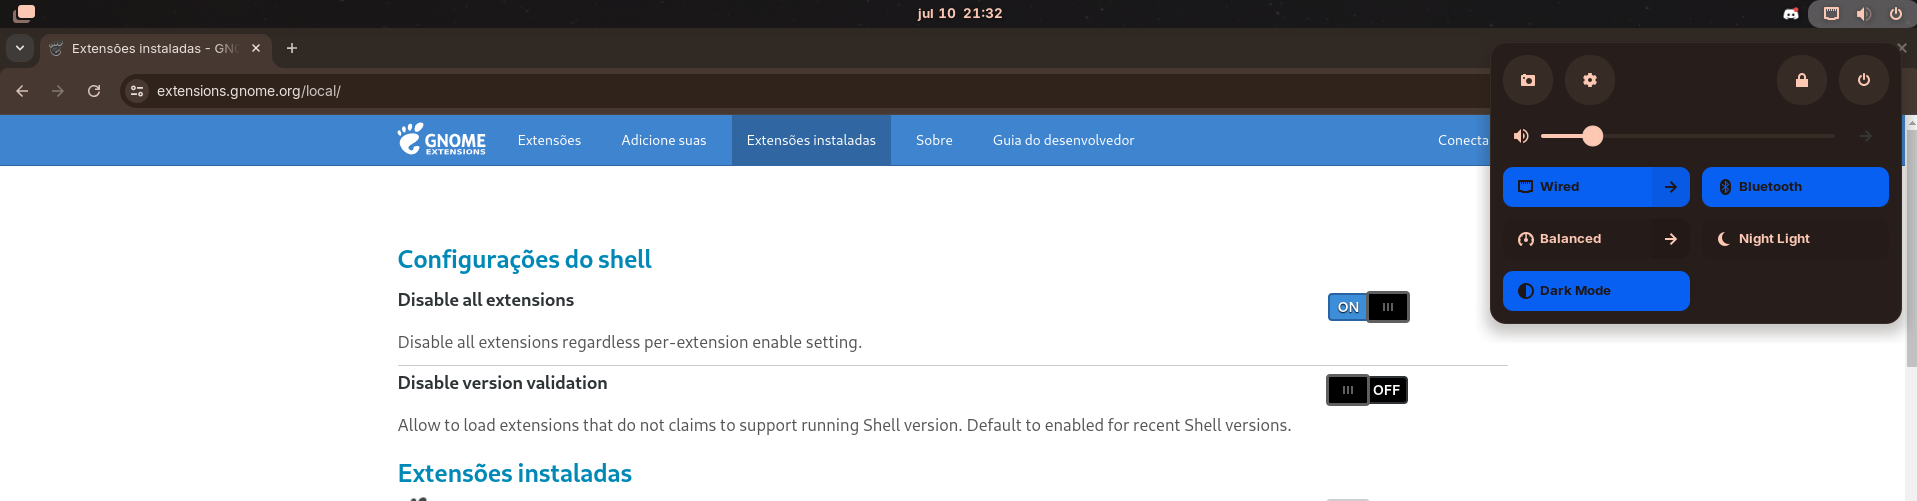Click the site information icon in address bar

(x=137, y=91)
